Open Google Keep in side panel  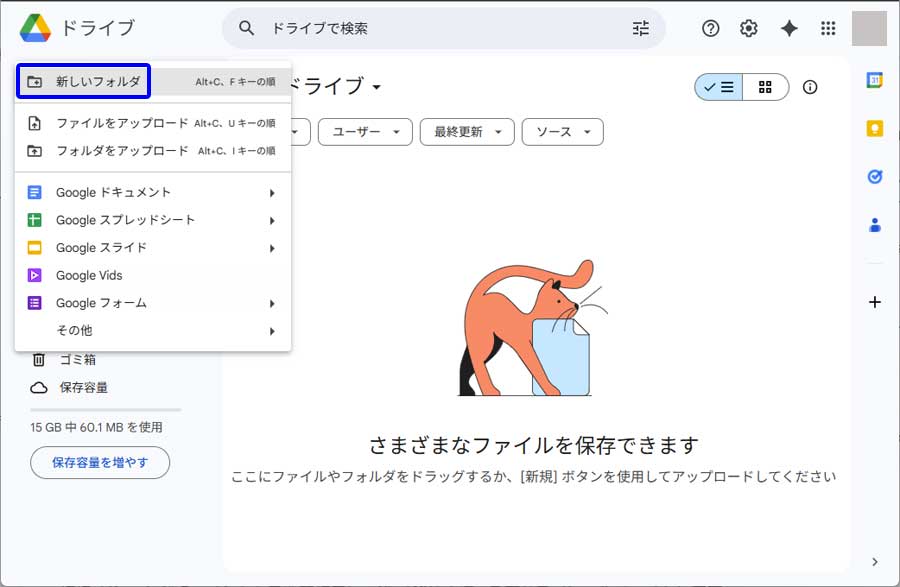pyautogui.click(x=875, y=129)
